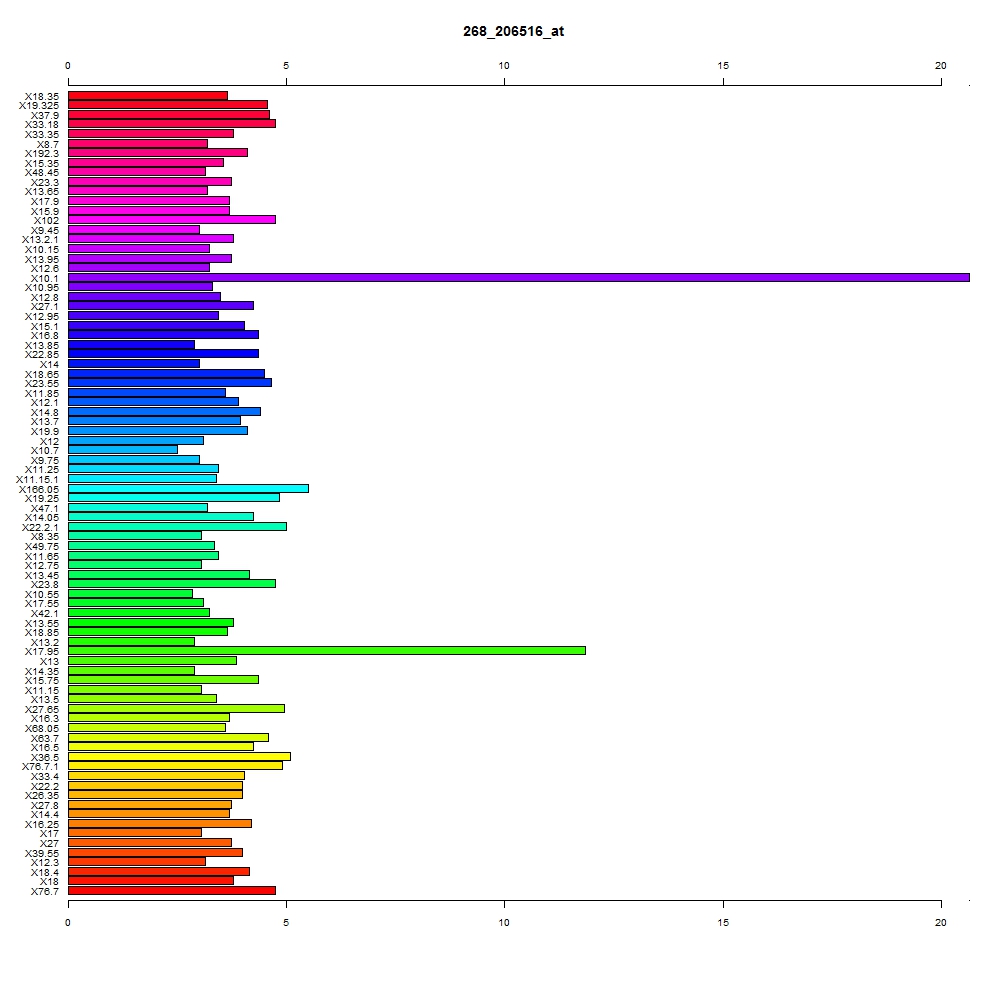Click the long purple X10.1 bar
The image size is (1000, 1000).
click(x=518, y=277)
